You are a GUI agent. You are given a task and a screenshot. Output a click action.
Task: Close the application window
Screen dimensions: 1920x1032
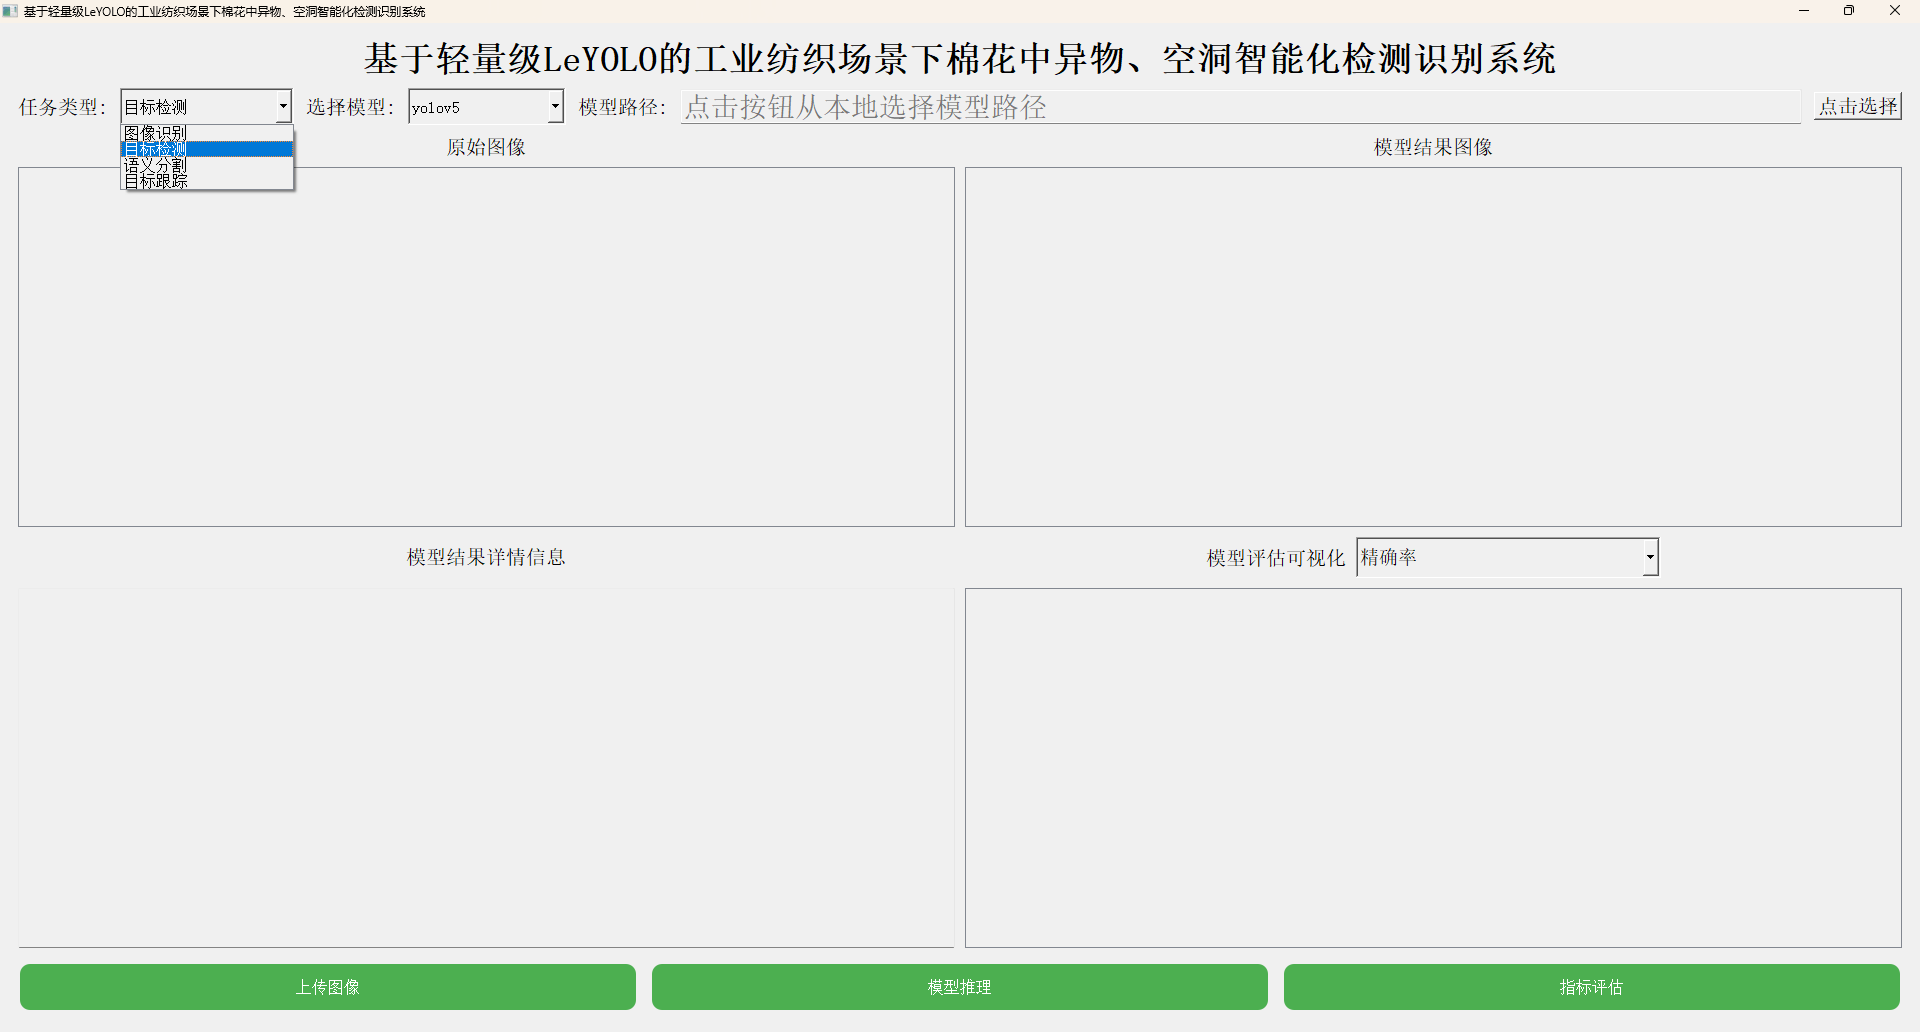(1895, 11)
